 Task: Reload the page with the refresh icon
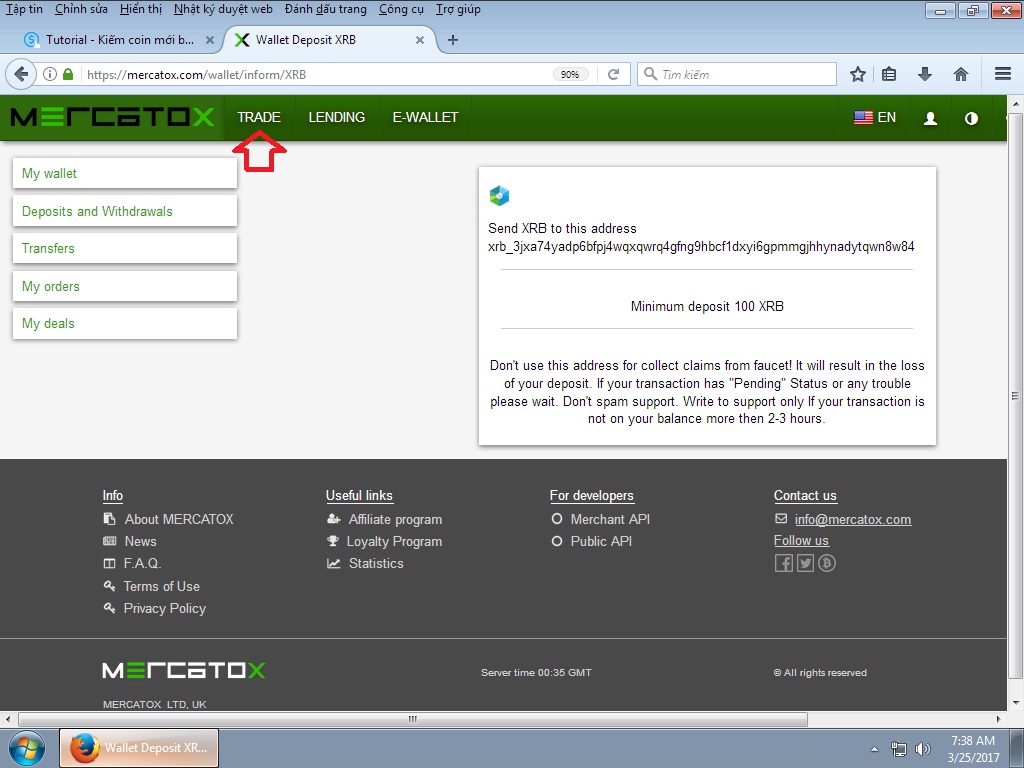[x=613, y=74]
